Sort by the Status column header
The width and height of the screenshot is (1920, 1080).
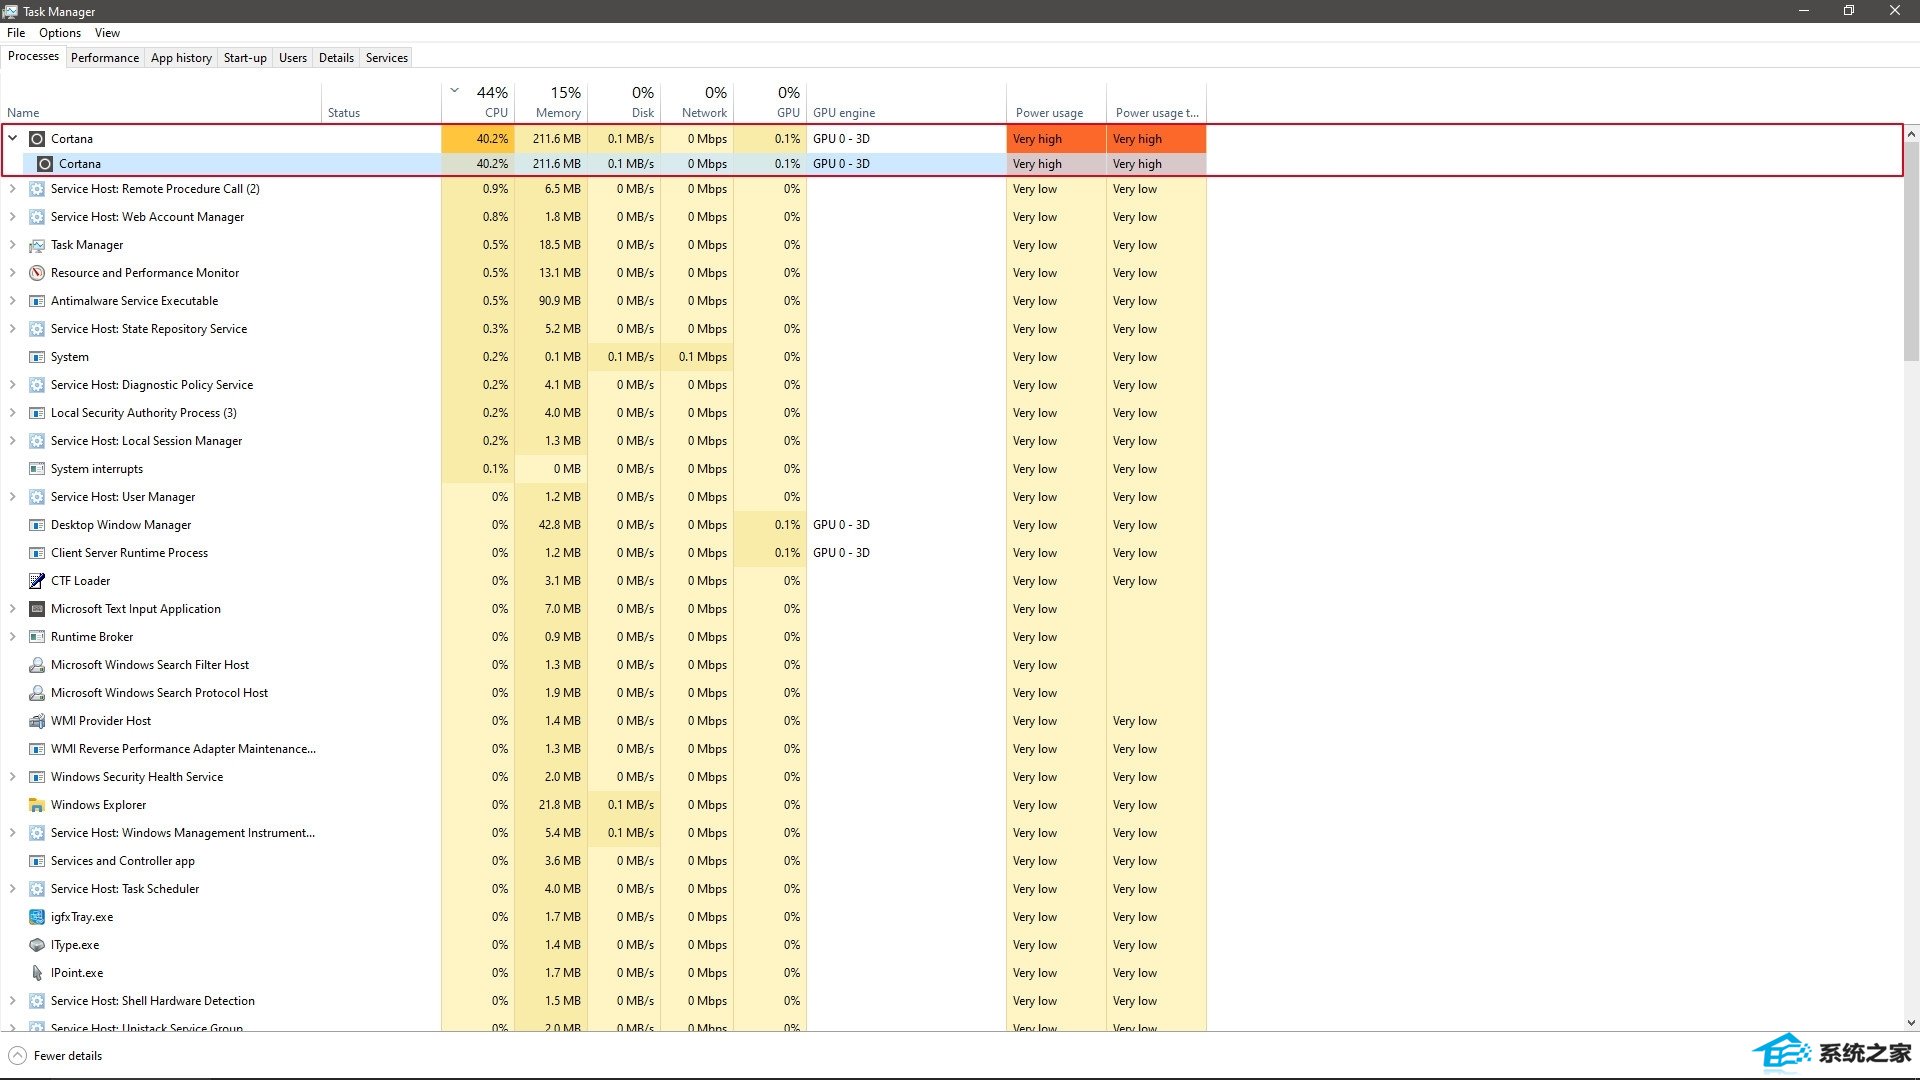point(381,102)
